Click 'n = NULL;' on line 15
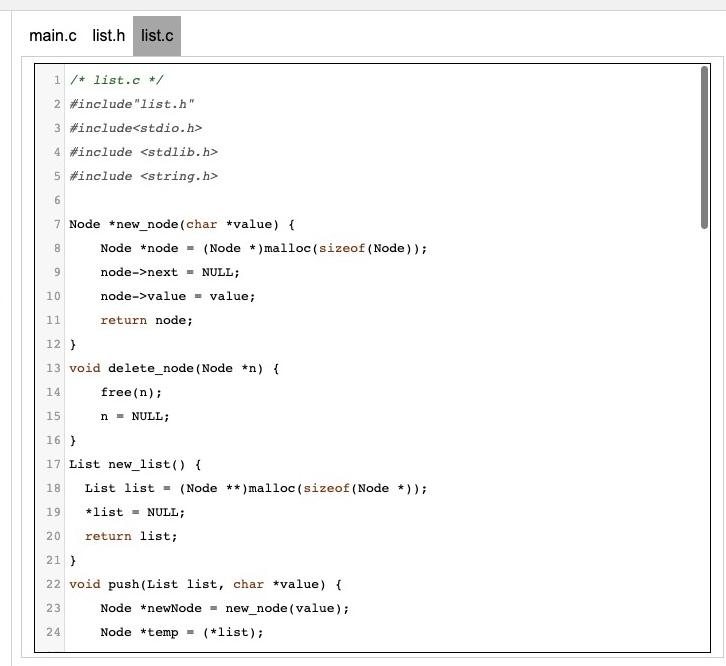Viewport: 726px width, 666px height. click(135, 416)
